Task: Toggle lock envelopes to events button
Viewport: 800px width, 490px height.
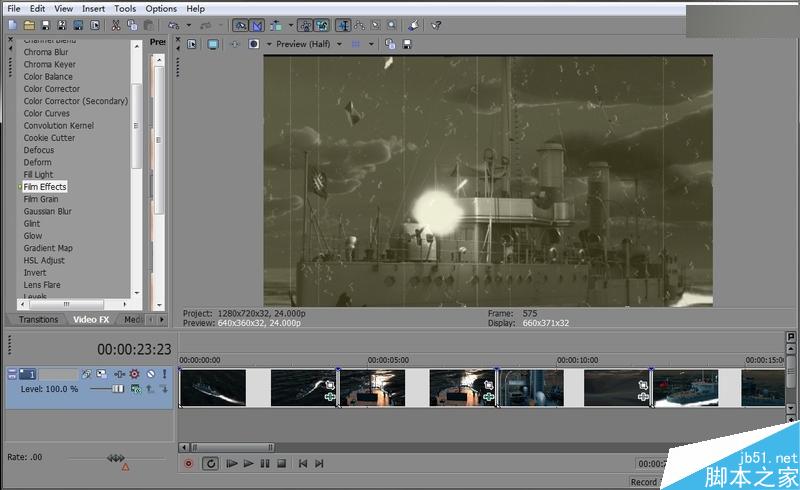Action: (x=306, y=25)
